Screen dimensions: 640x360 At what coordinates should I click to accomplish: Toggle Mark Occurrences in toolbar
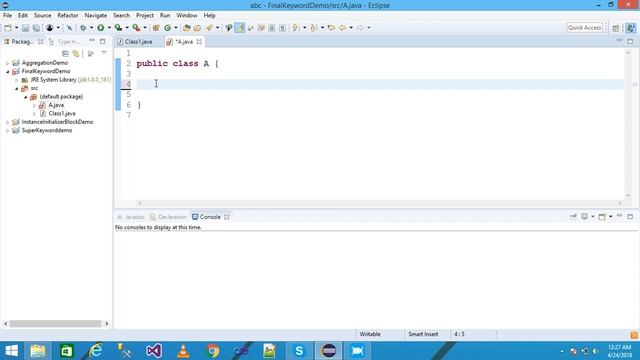[x=240, y=28]
